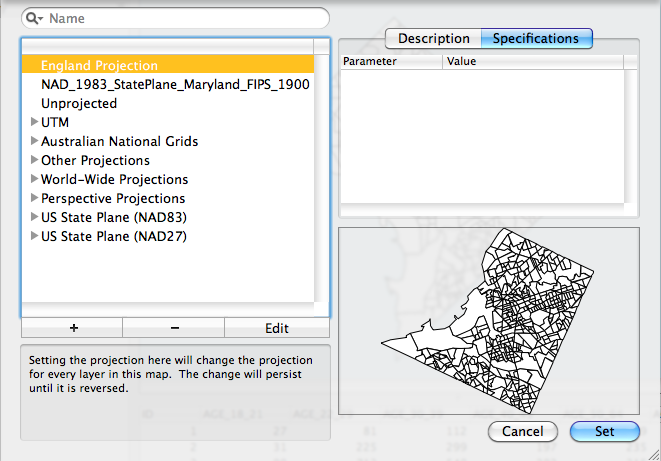Image resolution: width=661 pixels, height=461 pixels.
Task: Click the Set button
Action: tap(604, 432)
